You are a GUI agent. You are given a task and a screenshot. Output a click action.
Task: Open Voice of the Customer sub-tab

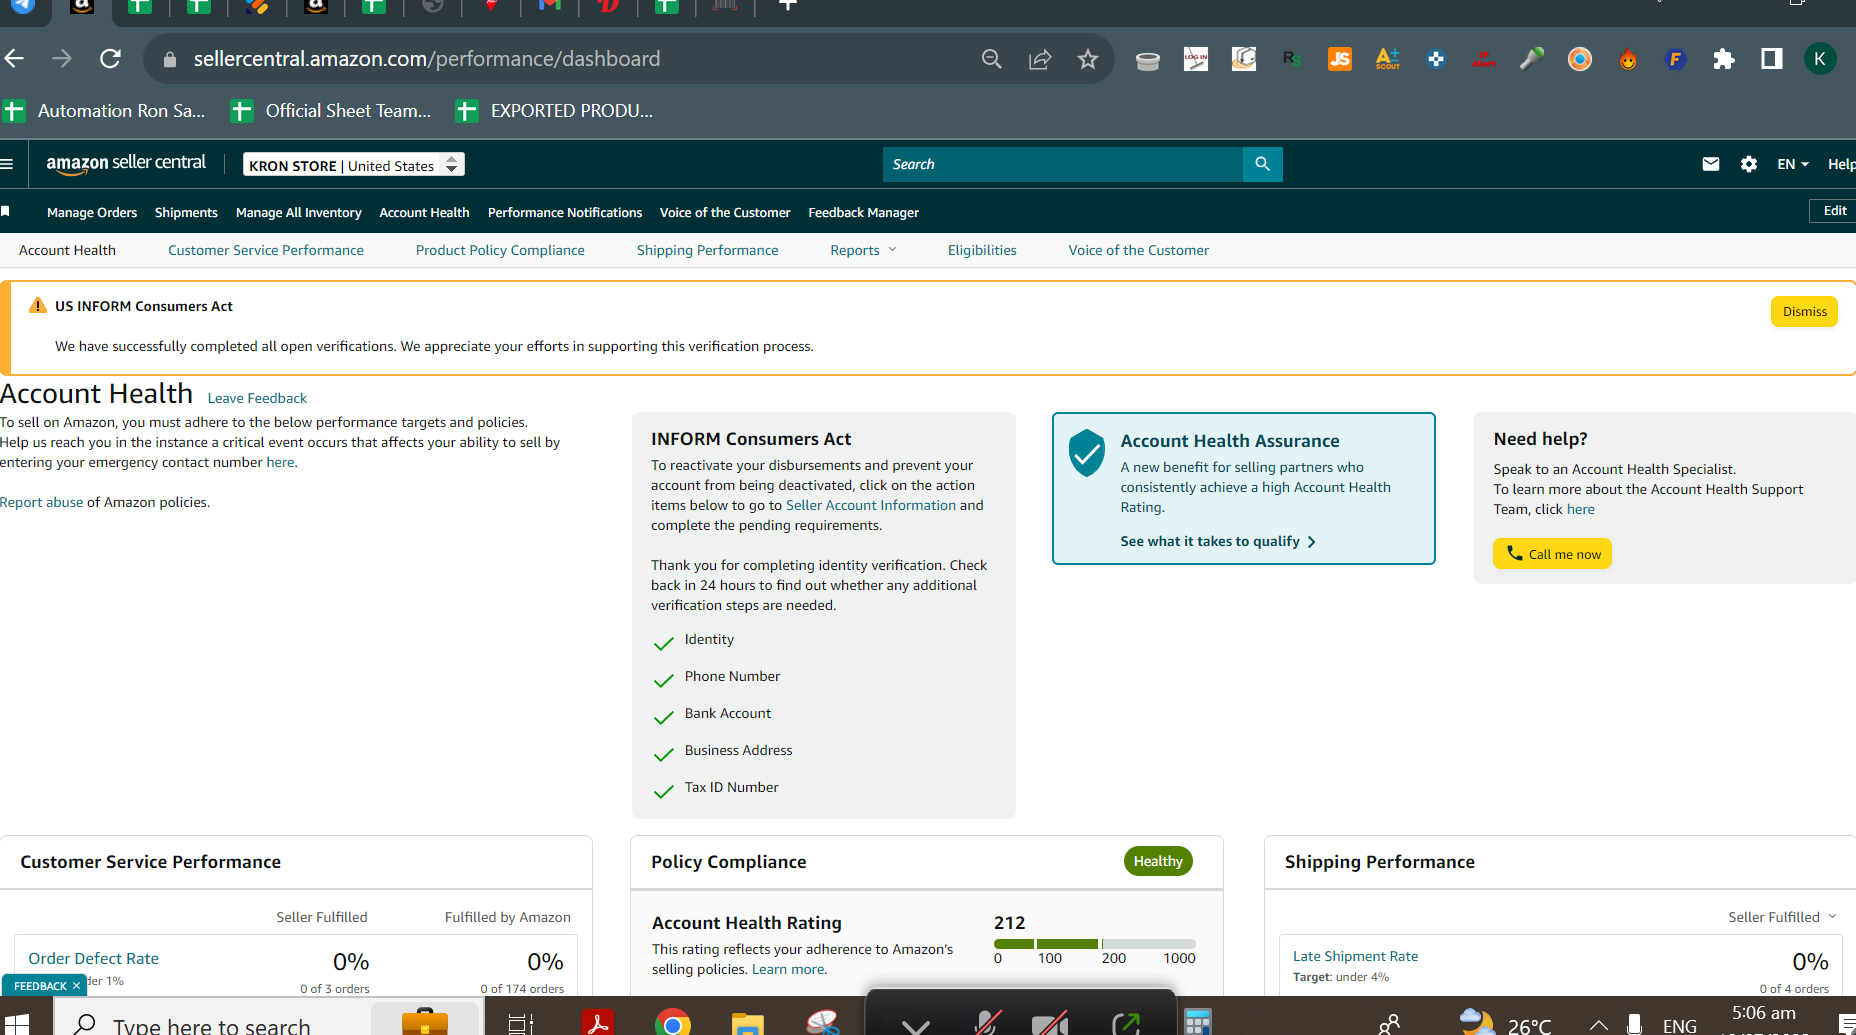tap(1139, 250)
